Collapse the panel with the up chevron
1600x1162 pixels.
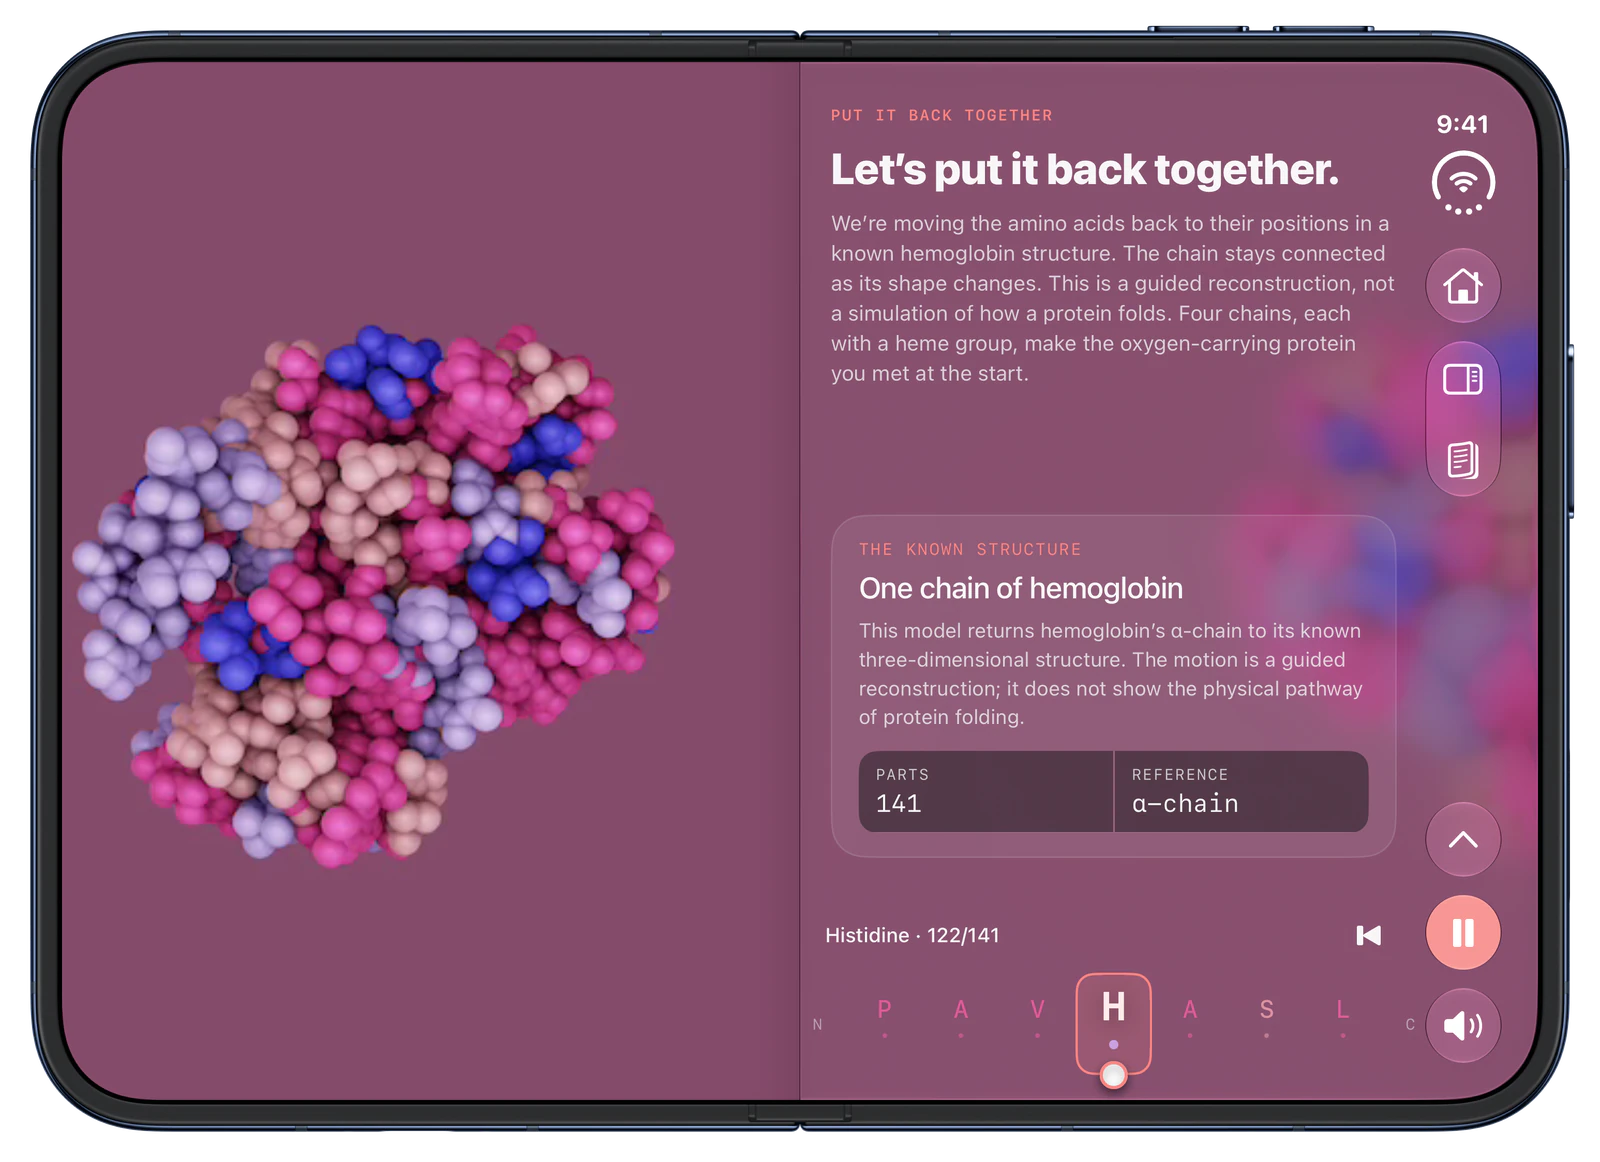(x=1463, y=840)
